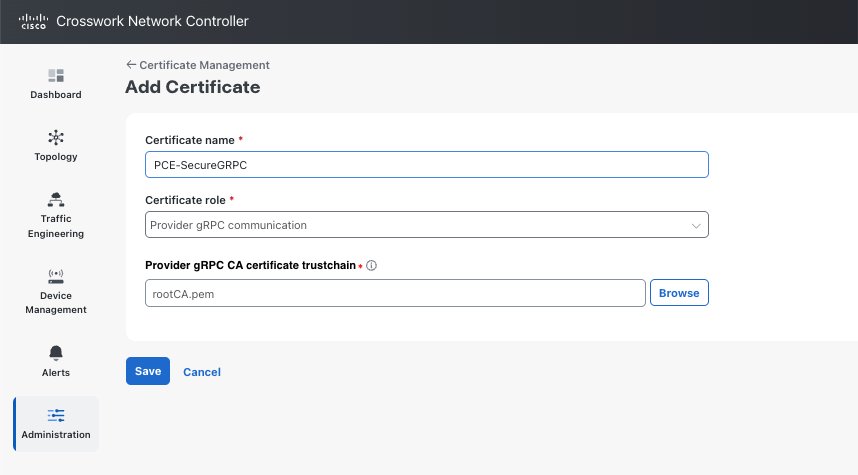Viewport: 858px width, 475px height.
Task: Go back via Certificate Management link
Action: pyautogui.click(x=204, y=65)
